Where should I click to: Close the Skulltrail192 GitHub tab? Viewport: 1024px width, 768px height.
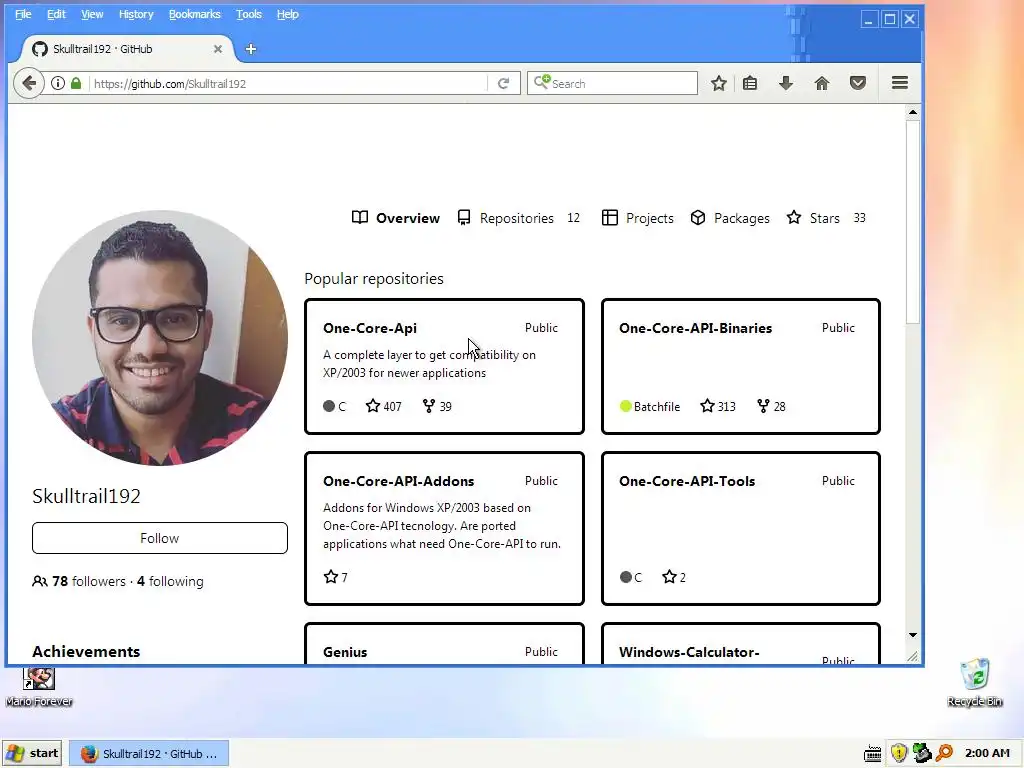tap(218, 49)
